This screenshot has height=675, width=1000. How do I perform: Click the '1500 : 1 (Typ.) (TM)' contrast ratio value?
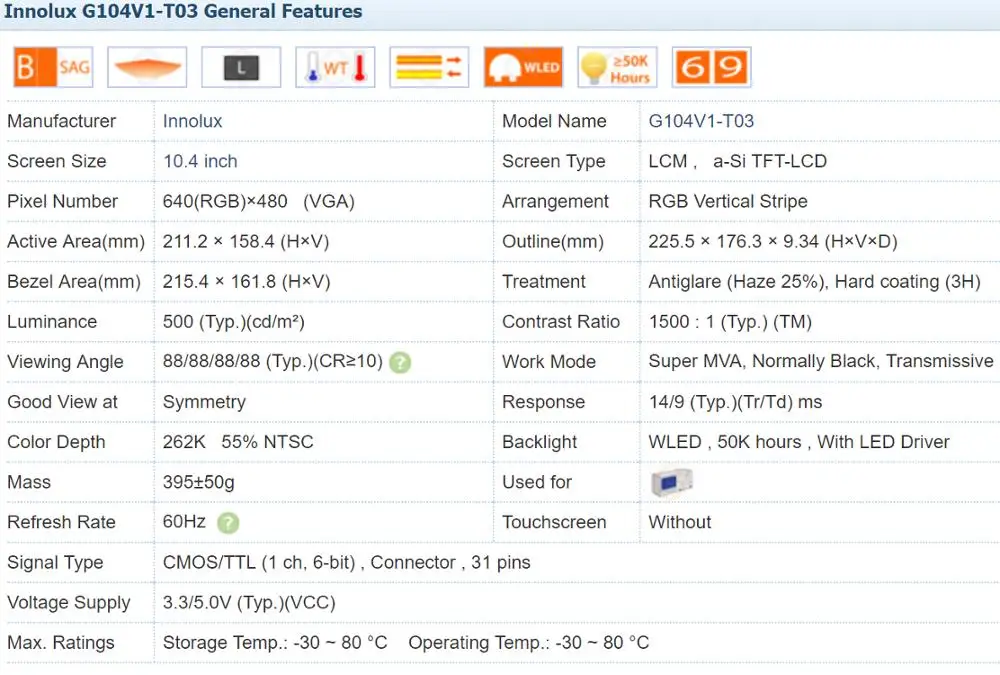coord(730,322)
